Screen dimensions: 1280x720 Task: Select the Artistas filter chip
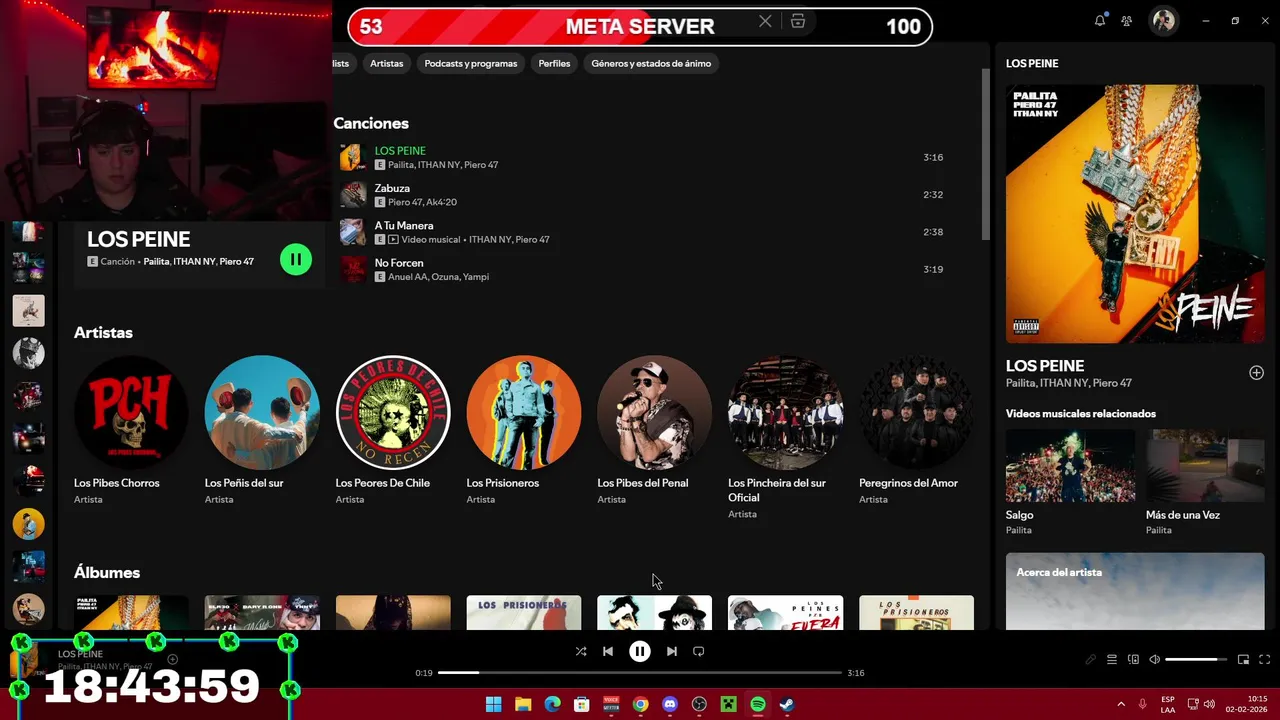point(387,63)
